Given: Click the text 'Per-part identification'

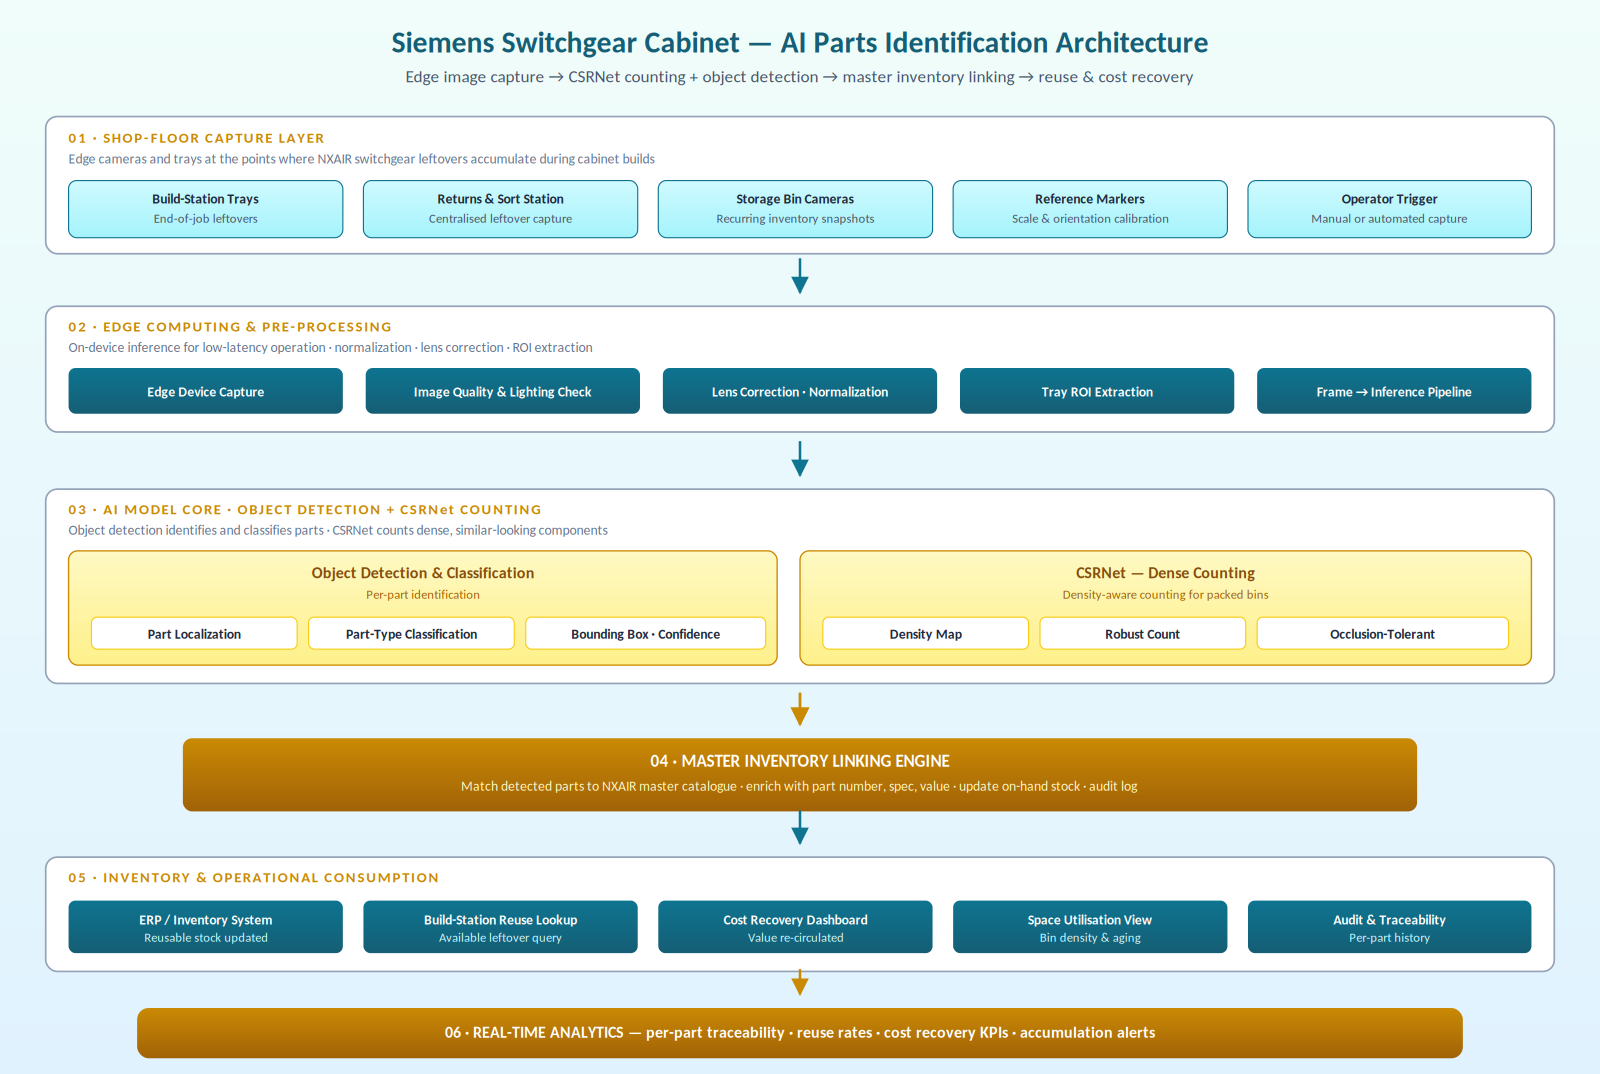Looking at the screenshot, I should [423, 595].
